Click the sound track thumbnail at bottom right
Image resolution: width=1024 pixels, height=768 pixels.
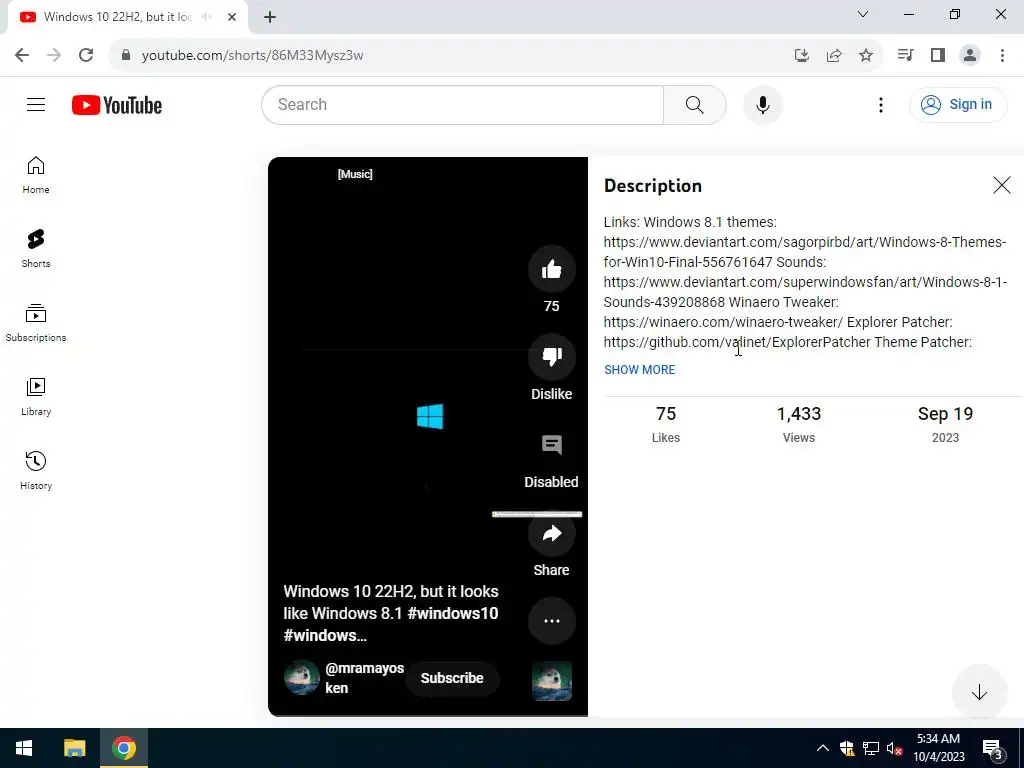click(x=552, y=681)
